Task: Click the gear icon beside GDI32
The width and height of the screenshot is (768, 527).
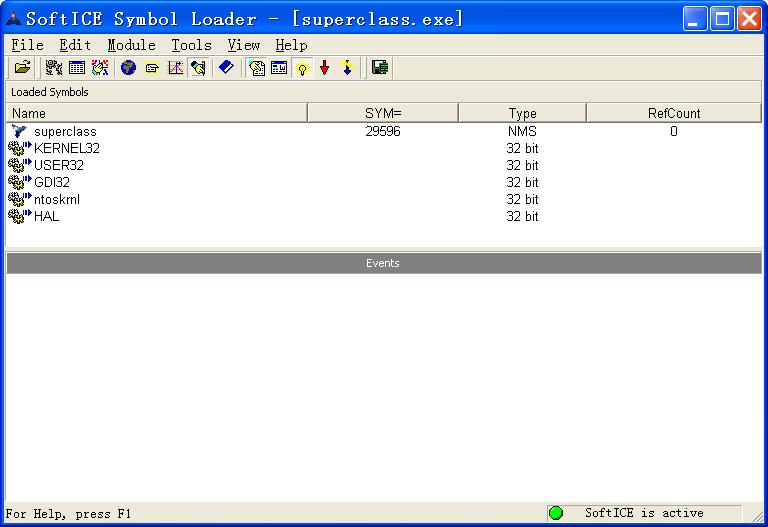Action: coord(20,182)
